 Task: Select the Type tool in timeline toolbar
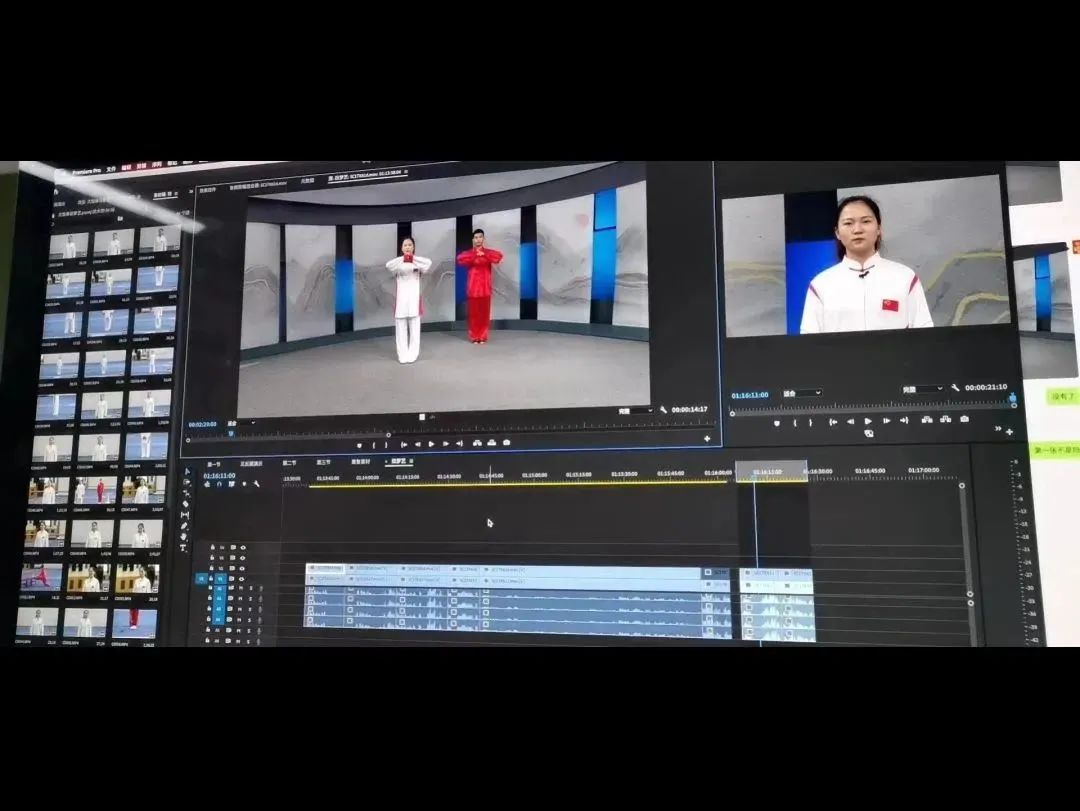[183, 548]
